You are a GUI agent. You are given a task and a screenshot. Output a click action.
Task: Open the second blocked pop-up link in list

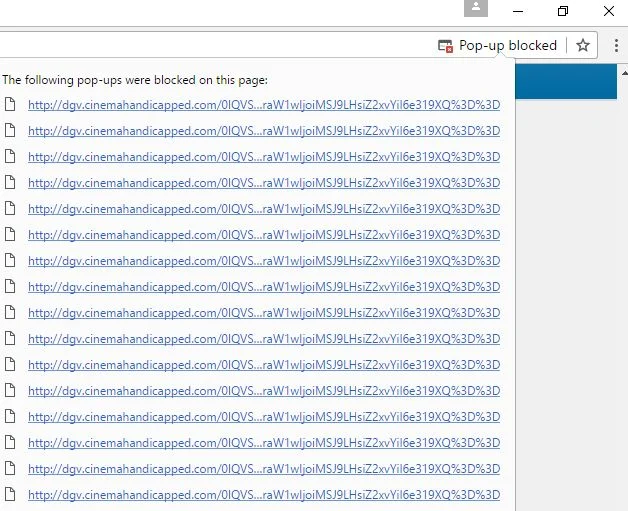tap(264, 131)
